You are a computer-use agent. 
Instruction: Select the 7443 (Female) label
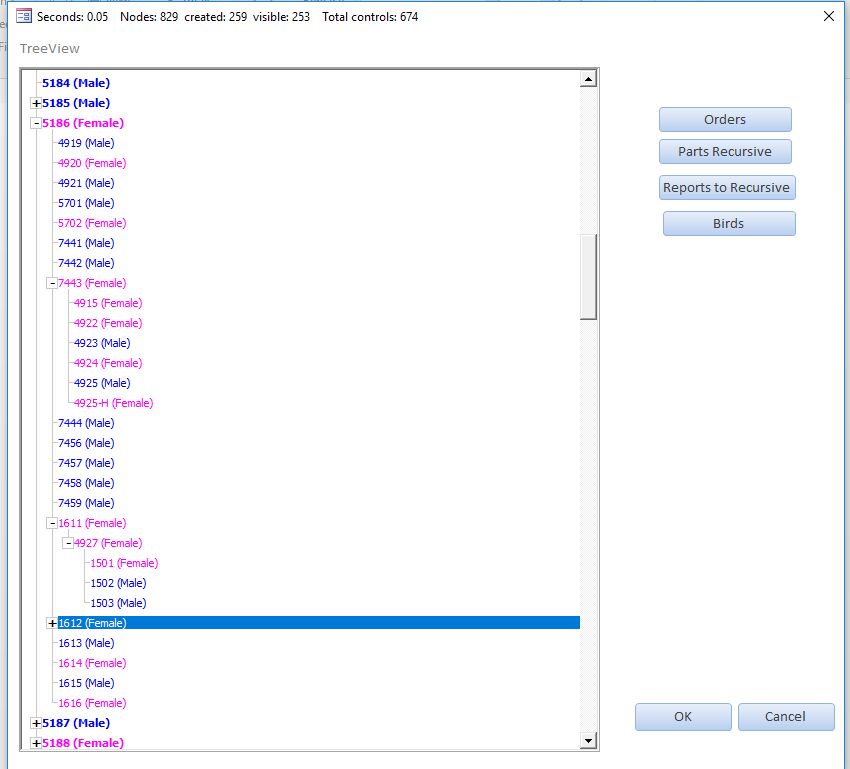tap(92, 283)
